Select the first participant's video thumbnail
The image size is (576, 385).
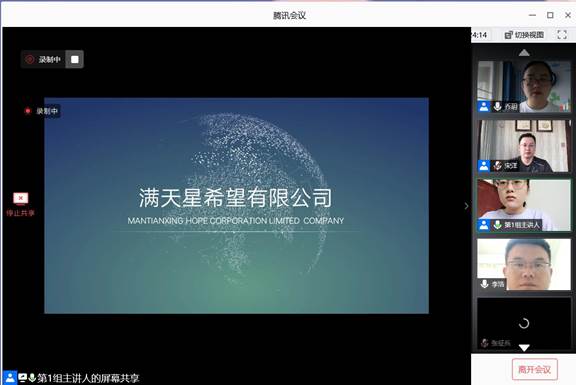coord(524,86)
